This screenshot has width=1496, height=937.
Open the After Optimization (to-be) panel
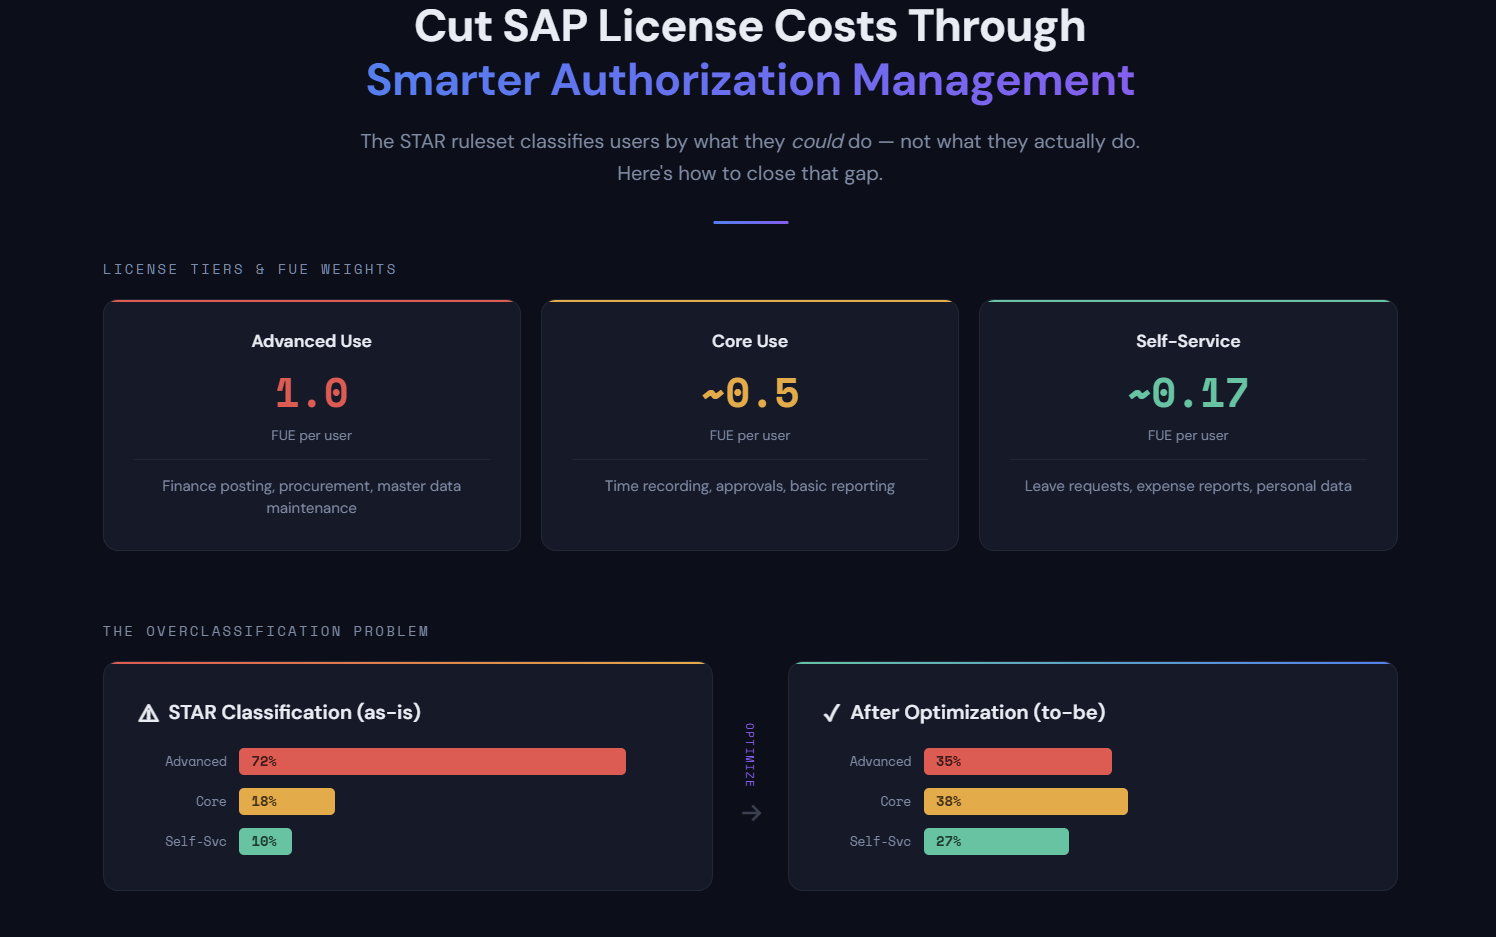1093,776
